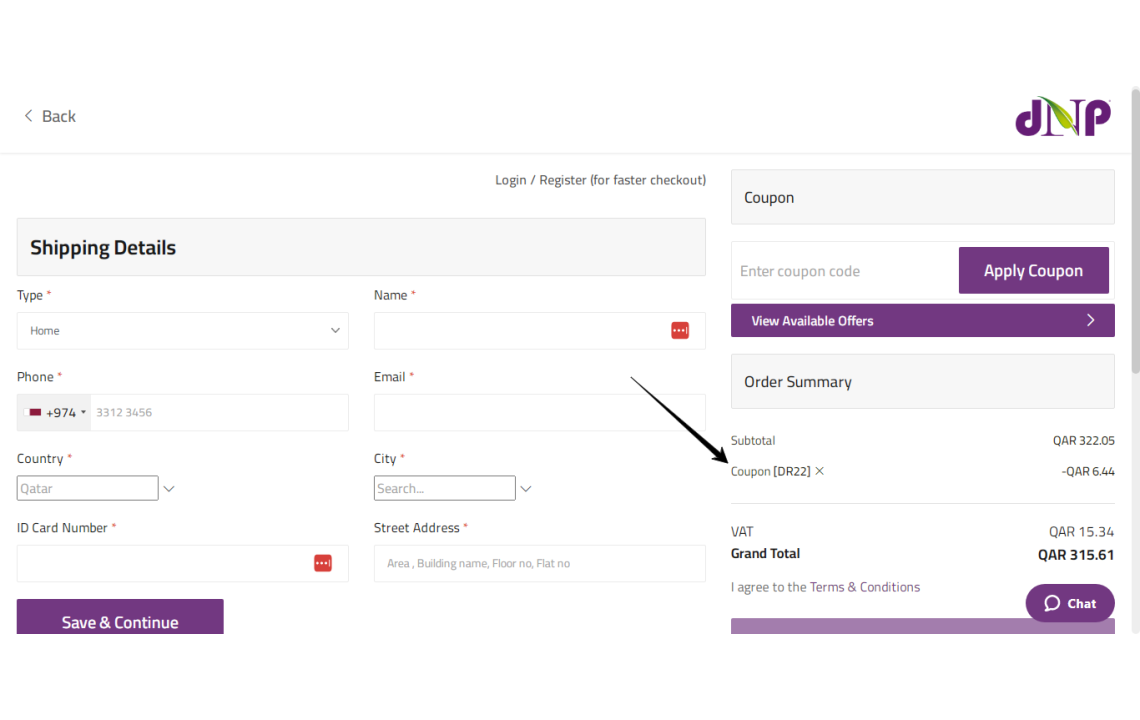Click the Apply Coupon button
1140x720 pixels.
1033,271
